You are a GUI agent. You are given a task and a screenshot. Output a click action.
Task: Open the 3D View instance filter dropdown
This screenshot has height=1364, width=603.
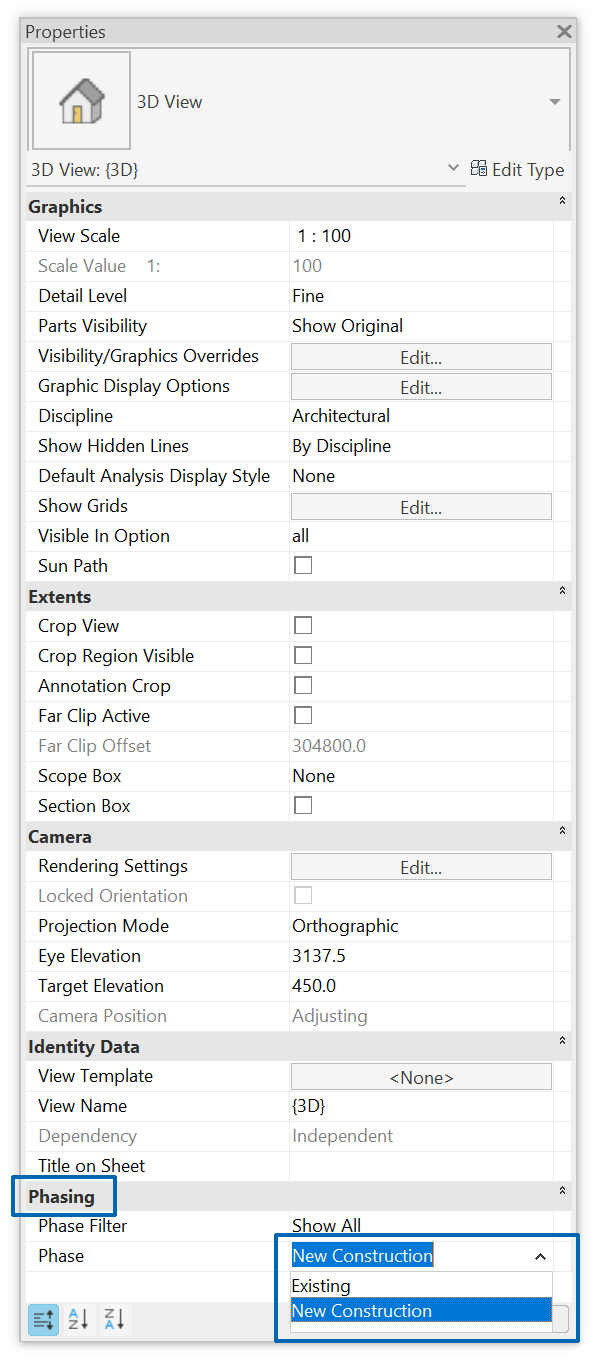(453, 168)
